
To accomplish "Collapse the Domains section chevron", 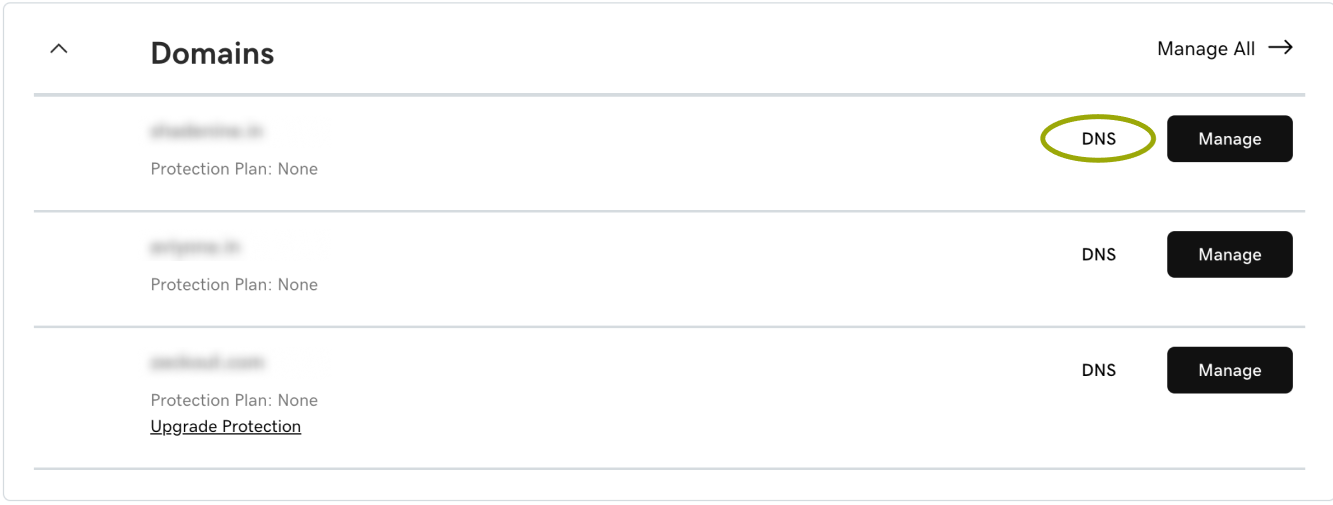I will tap(59, 48).
